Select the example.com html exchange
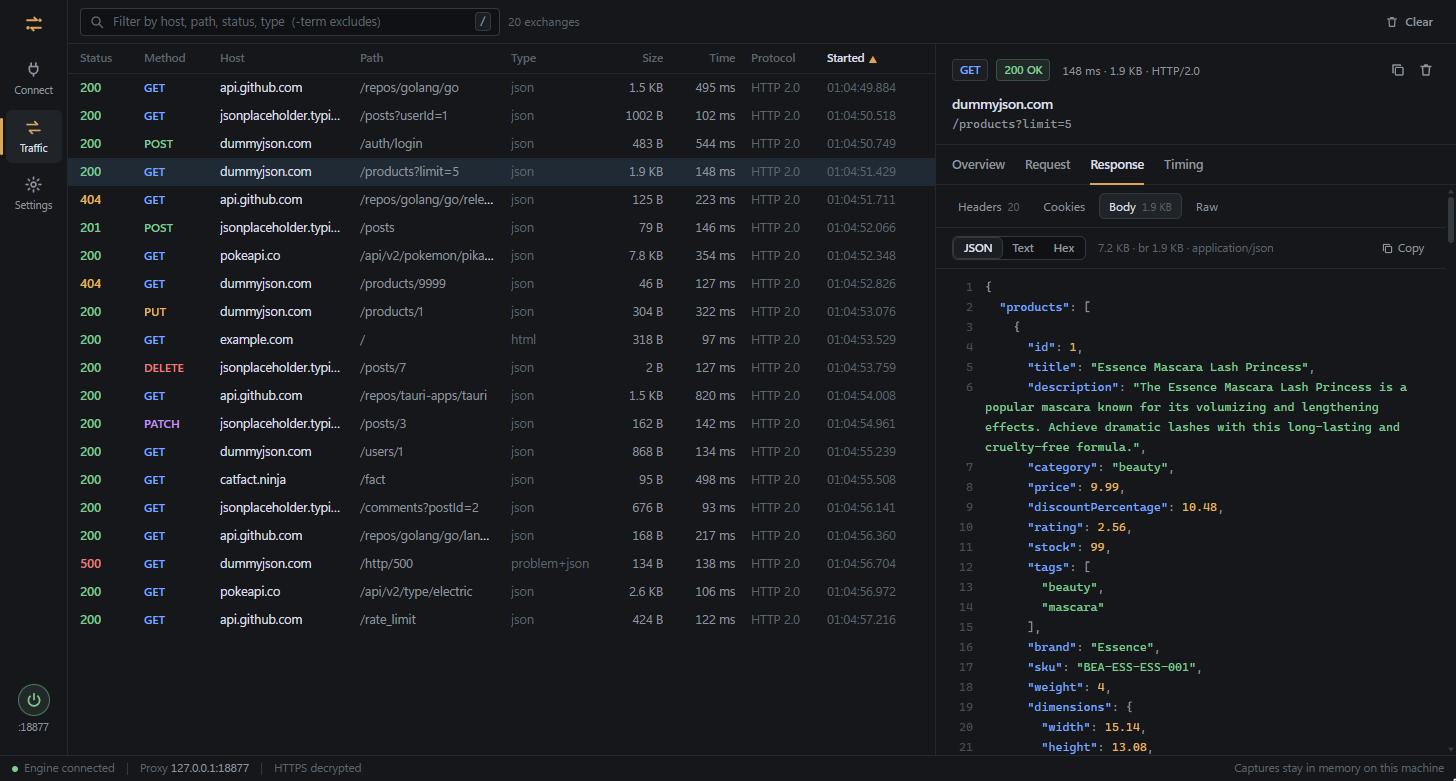The image size is (1456, 781). coord(501,340)
